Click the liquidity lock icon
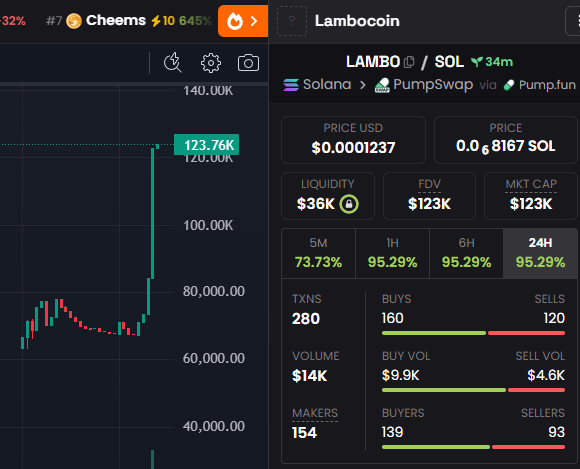Image resolution: width=580 pixels, height=469 pixels. click(x=349, y=204)
